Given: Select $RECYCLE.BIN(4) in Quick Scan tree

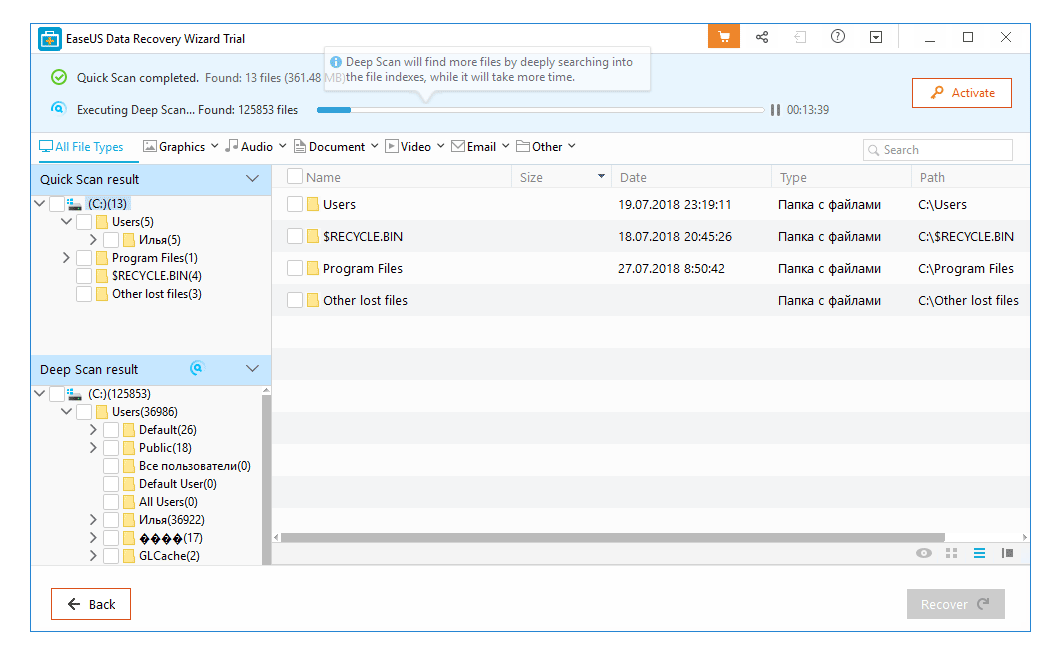Looking at the screenshot, I should [156, 276].
